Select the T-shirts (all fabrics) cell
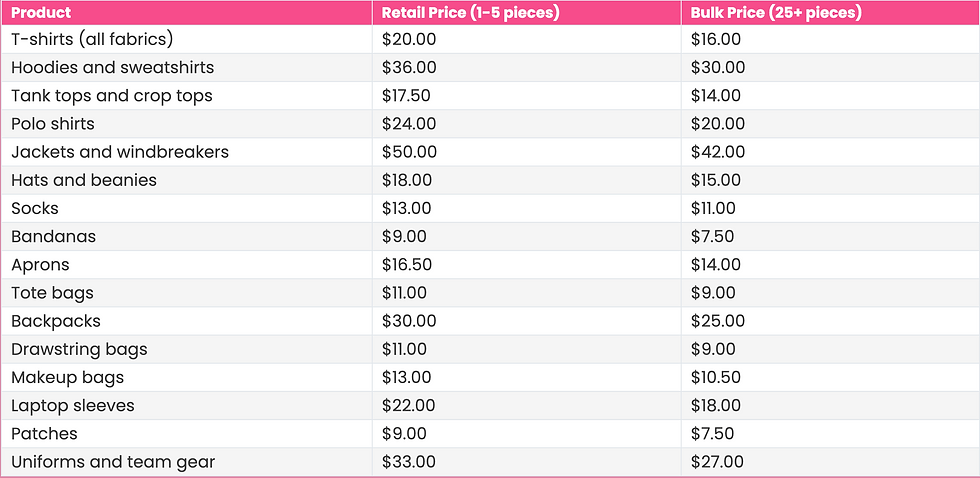980x478 pixels. pos(92,39)
